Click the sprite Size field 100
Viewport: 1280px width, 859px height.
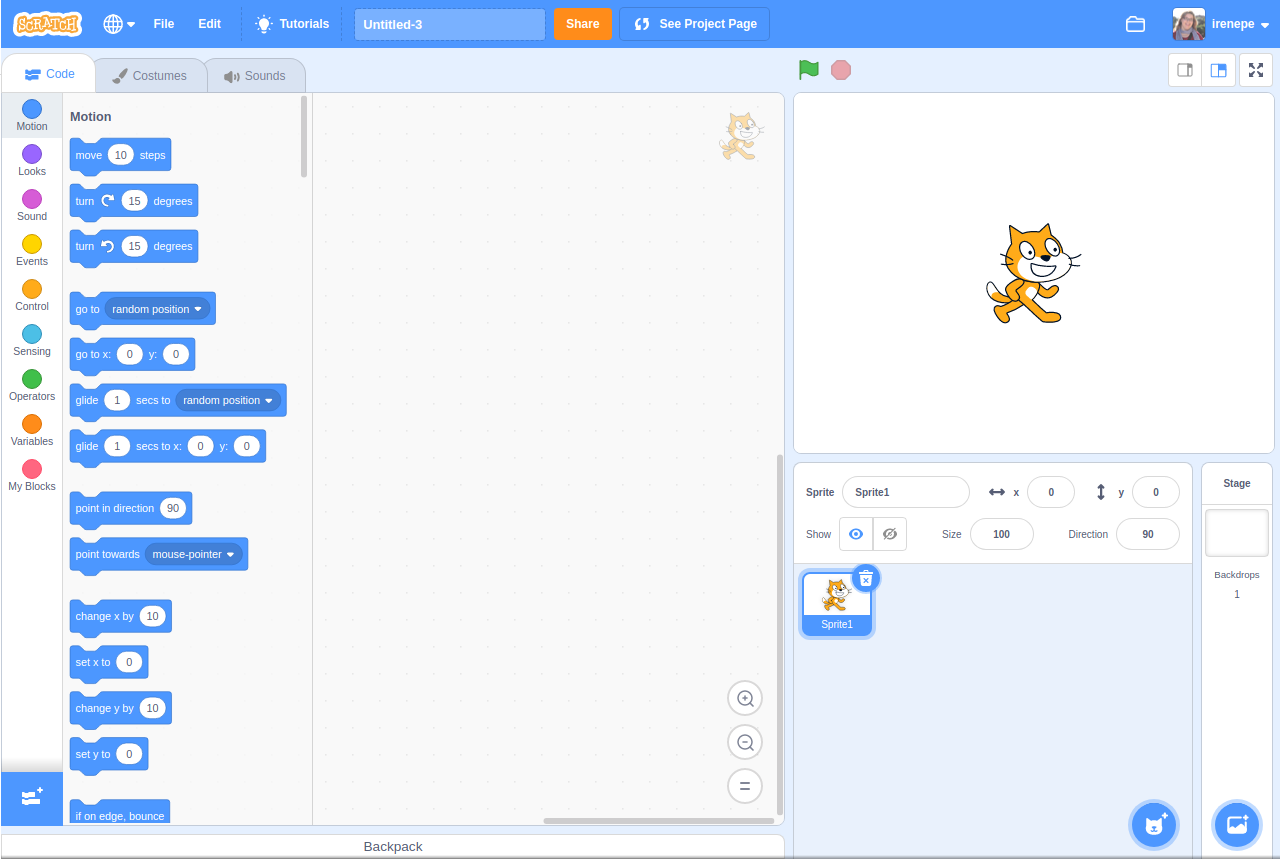coord(1002,534)
